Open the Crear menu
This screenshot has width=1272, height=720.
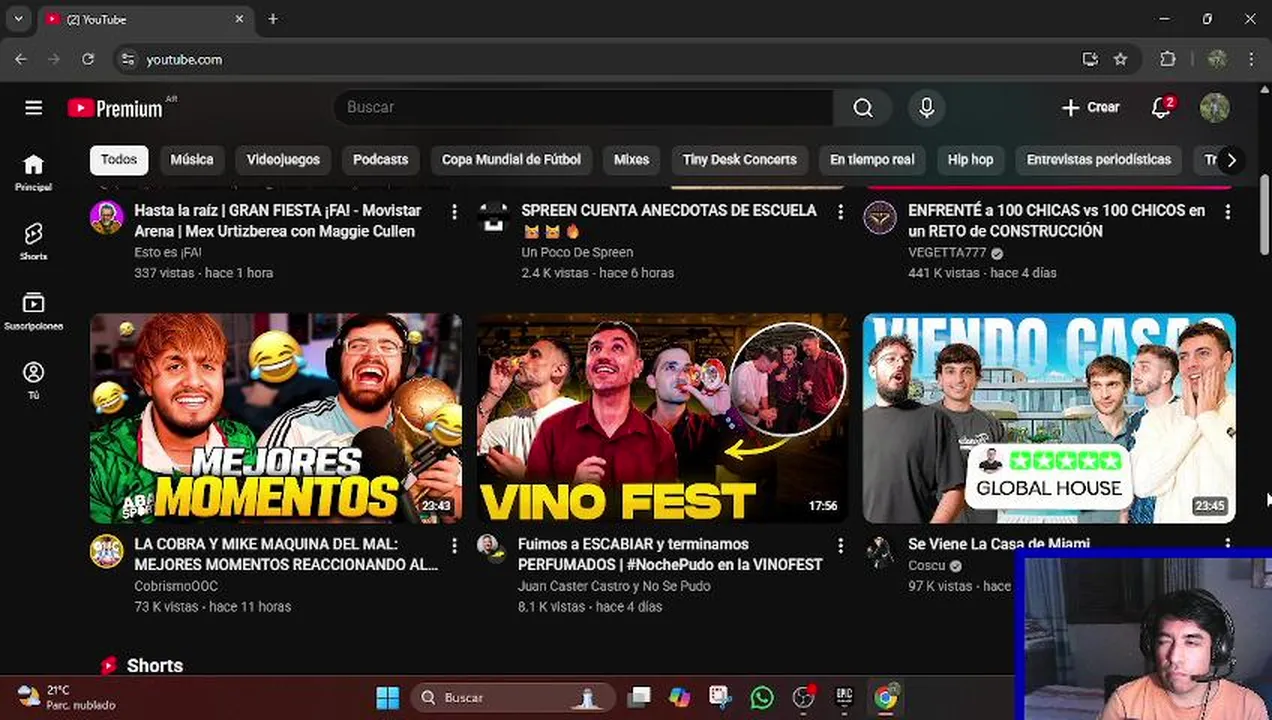1090,108
